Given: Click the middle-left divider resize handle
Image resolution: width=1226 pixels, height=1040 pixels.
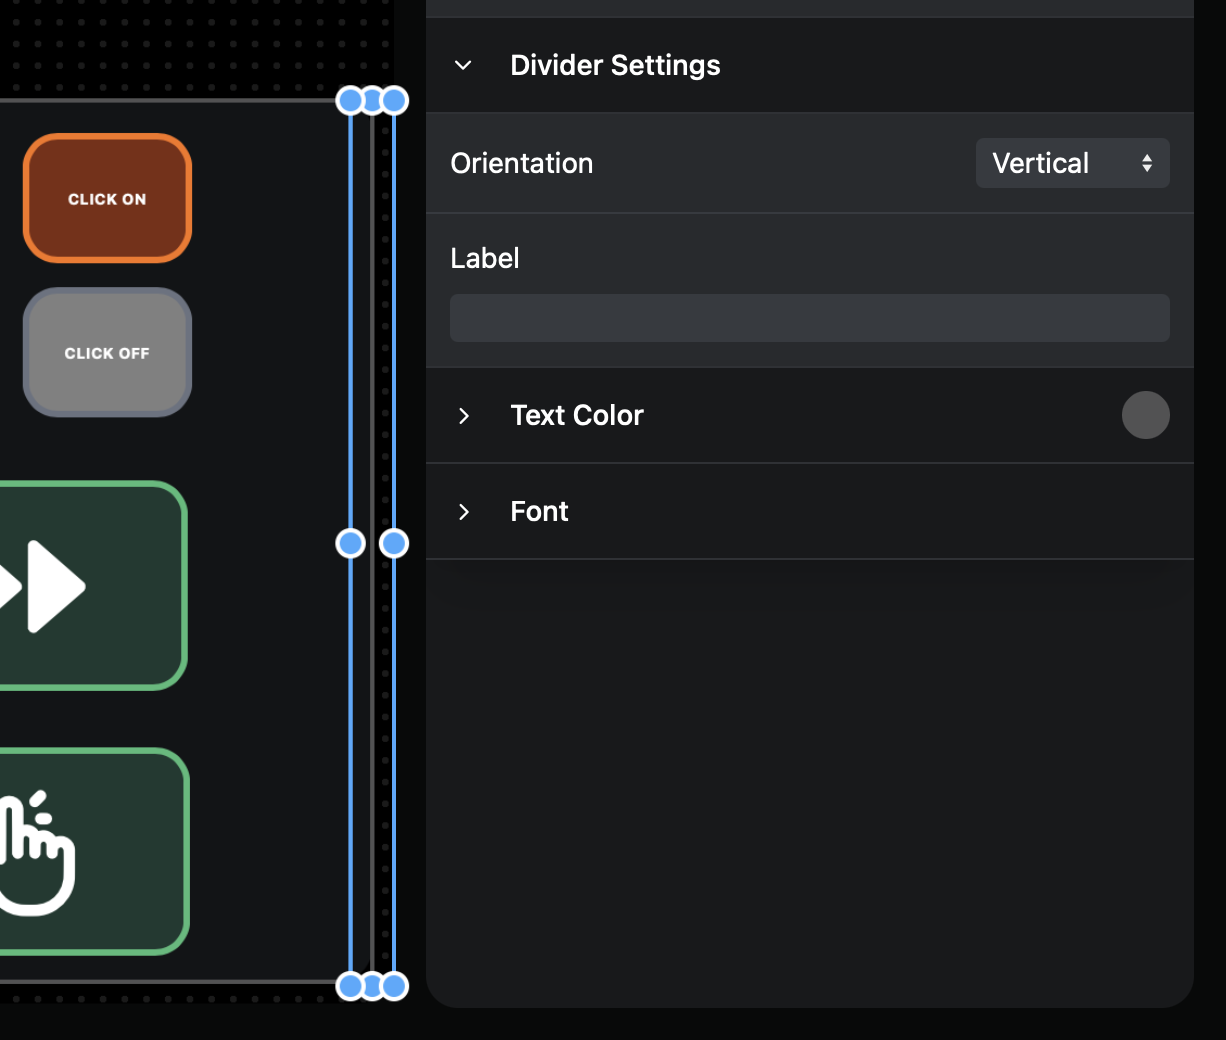Looking at the screenshot, I should click(350, 543).
